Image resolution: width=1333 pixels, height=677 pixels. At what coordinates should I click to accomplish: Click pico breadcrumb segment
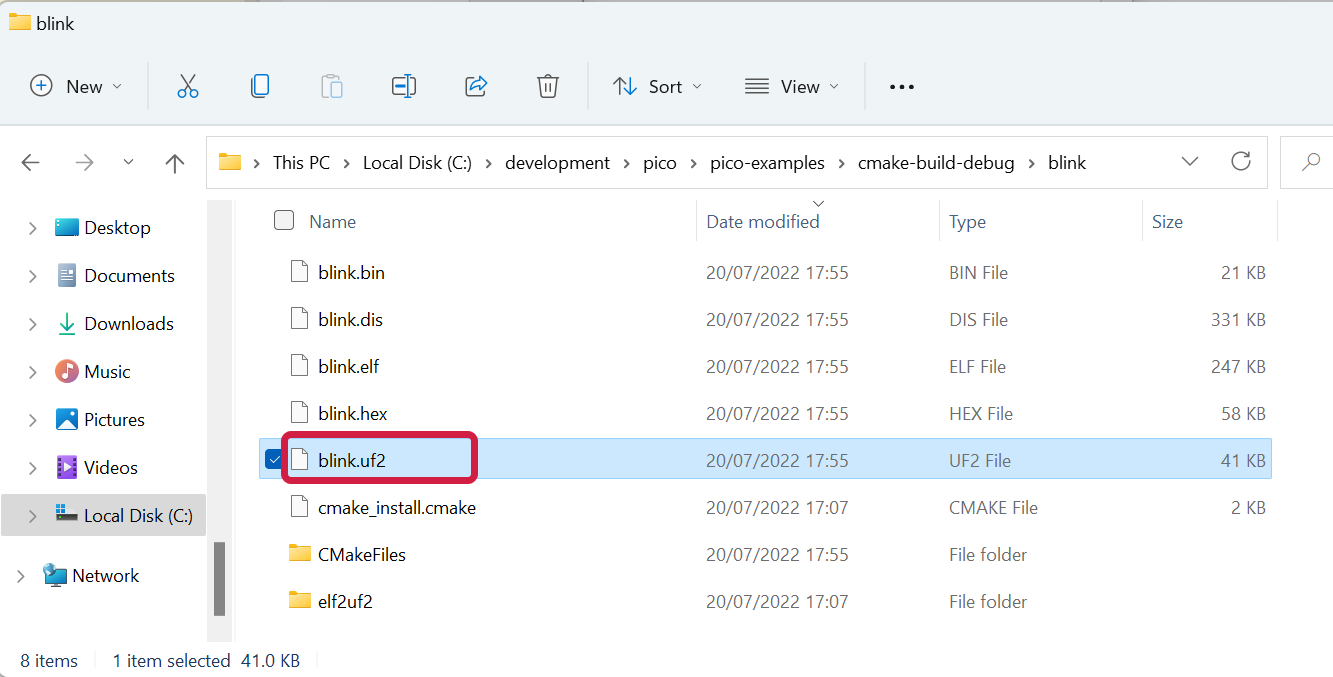click(660, 162)
